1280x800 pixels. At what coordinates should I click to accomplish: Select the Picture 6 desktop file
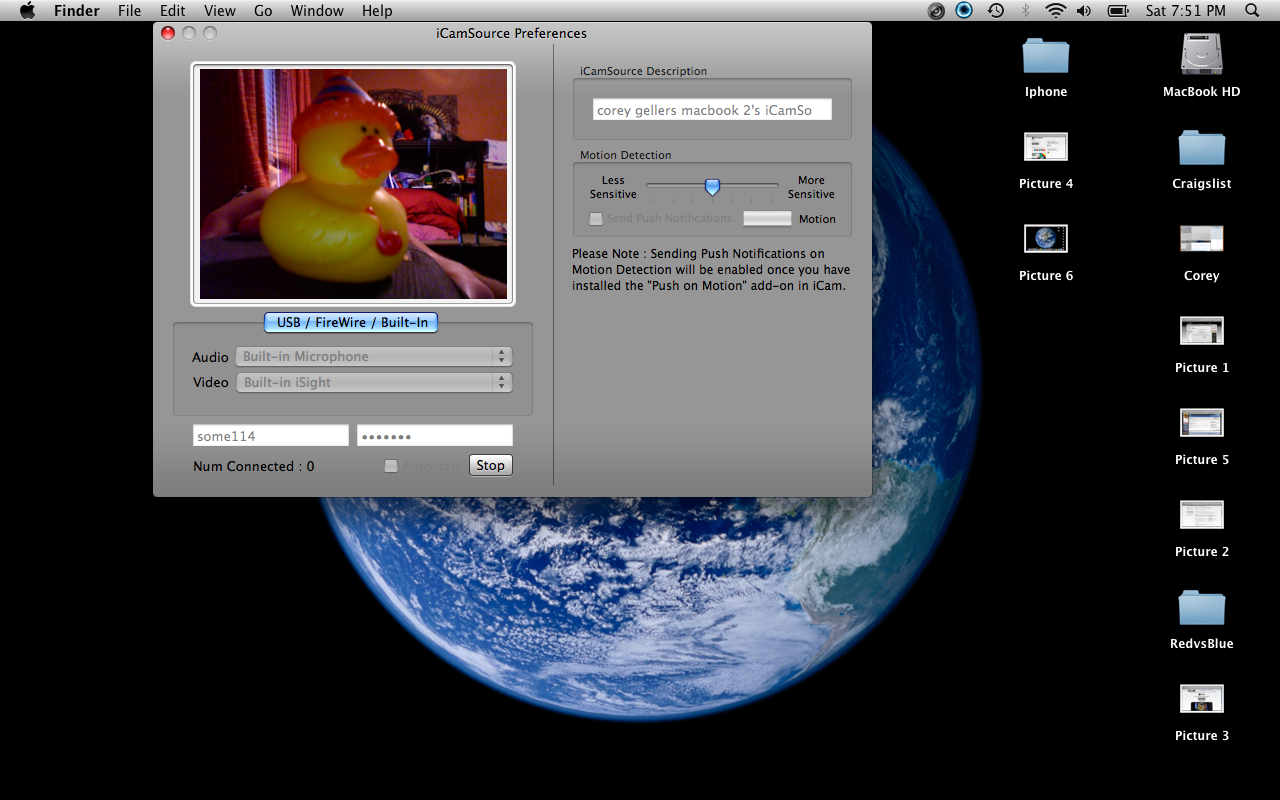(1046, 239)
